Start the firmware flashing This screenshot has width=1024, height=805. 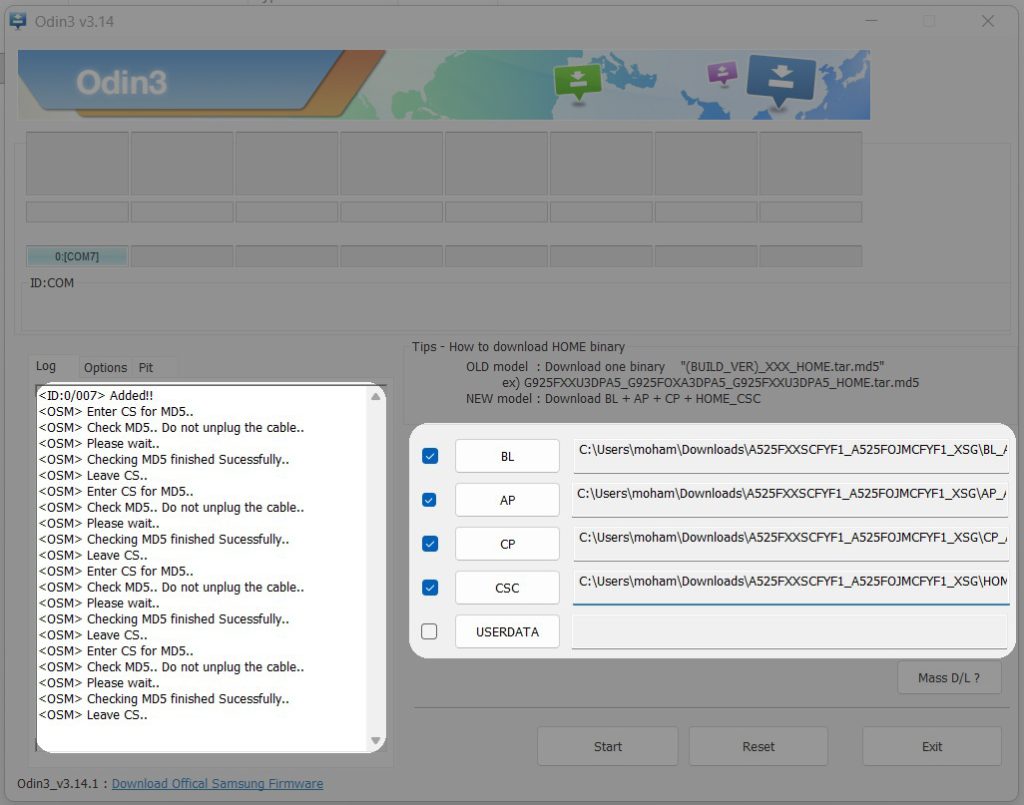point(607,746)
